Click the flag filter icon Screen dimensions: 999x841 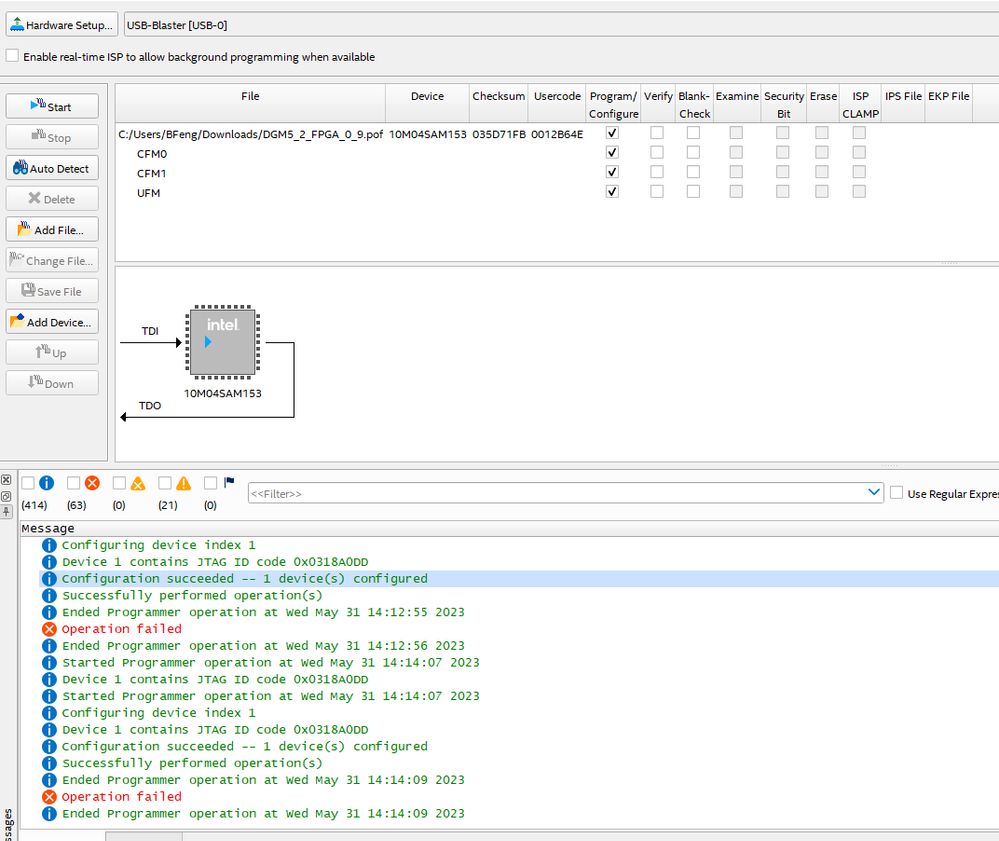coord(229,482)
